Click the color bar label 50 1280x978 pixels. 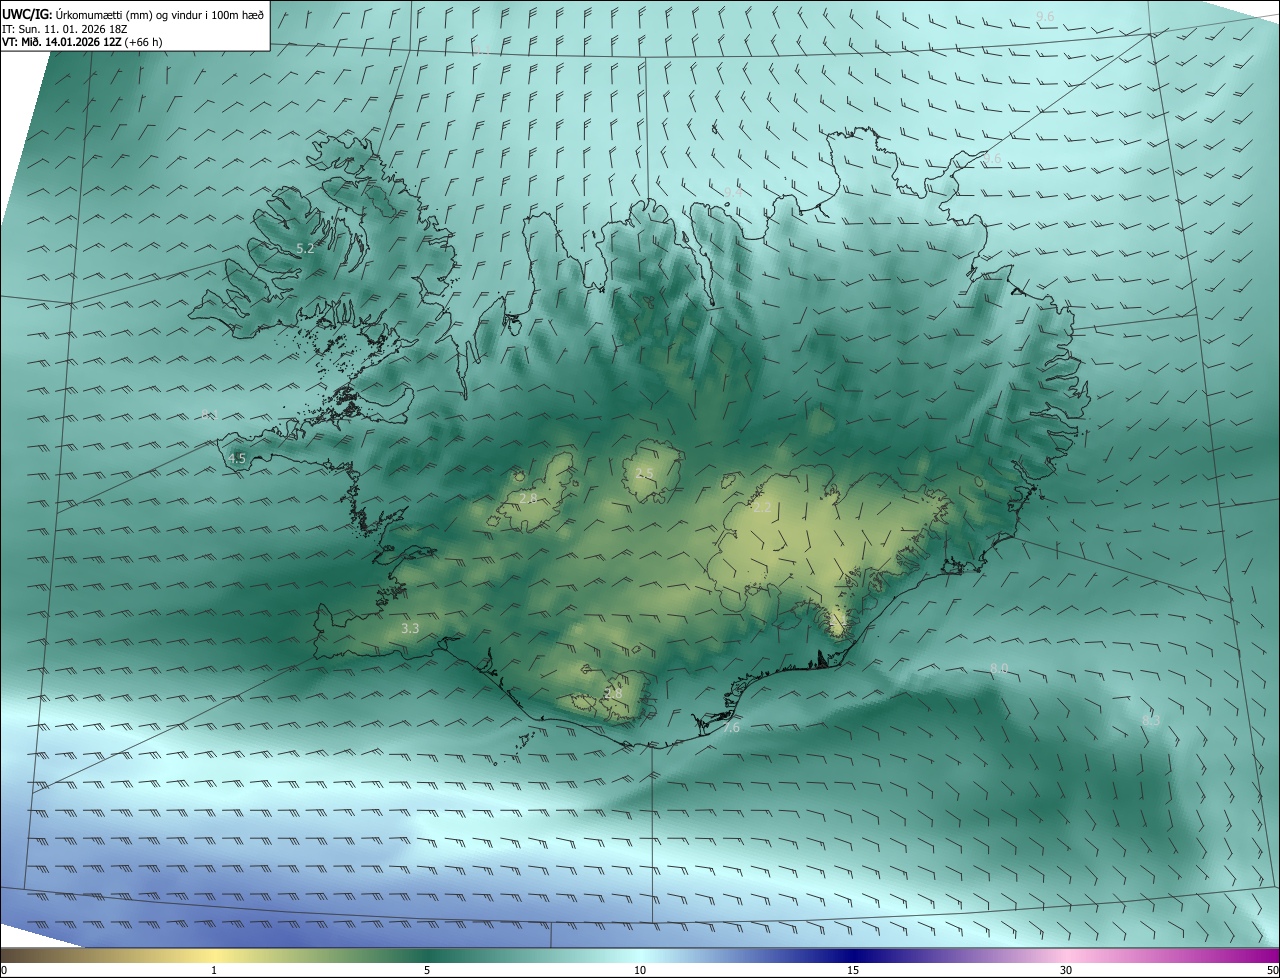[1272, 970]
